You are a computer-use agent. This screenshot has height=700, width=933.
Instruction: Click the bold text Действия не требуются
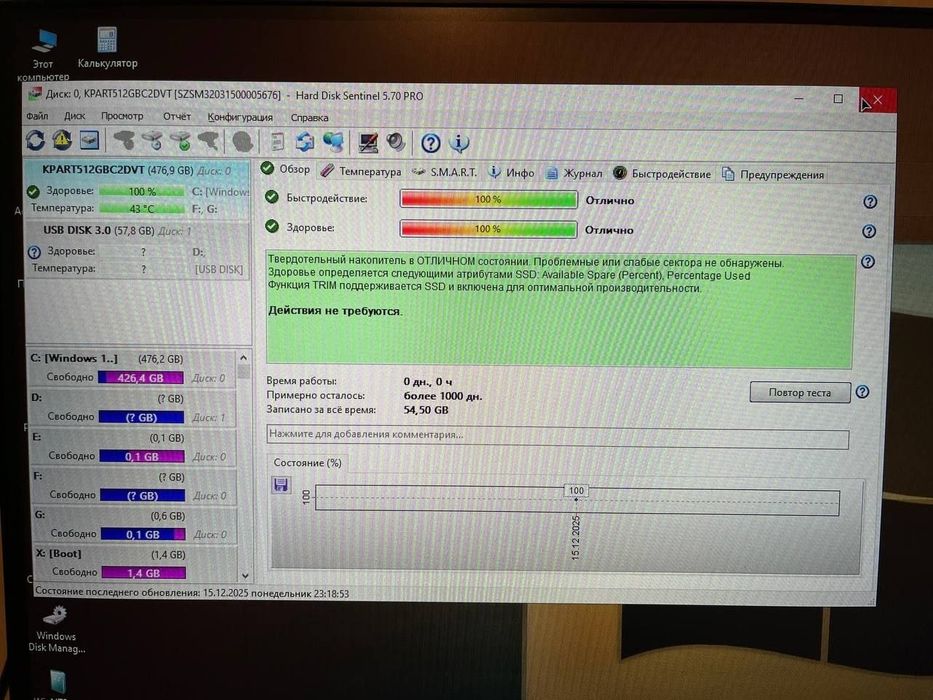335,311
